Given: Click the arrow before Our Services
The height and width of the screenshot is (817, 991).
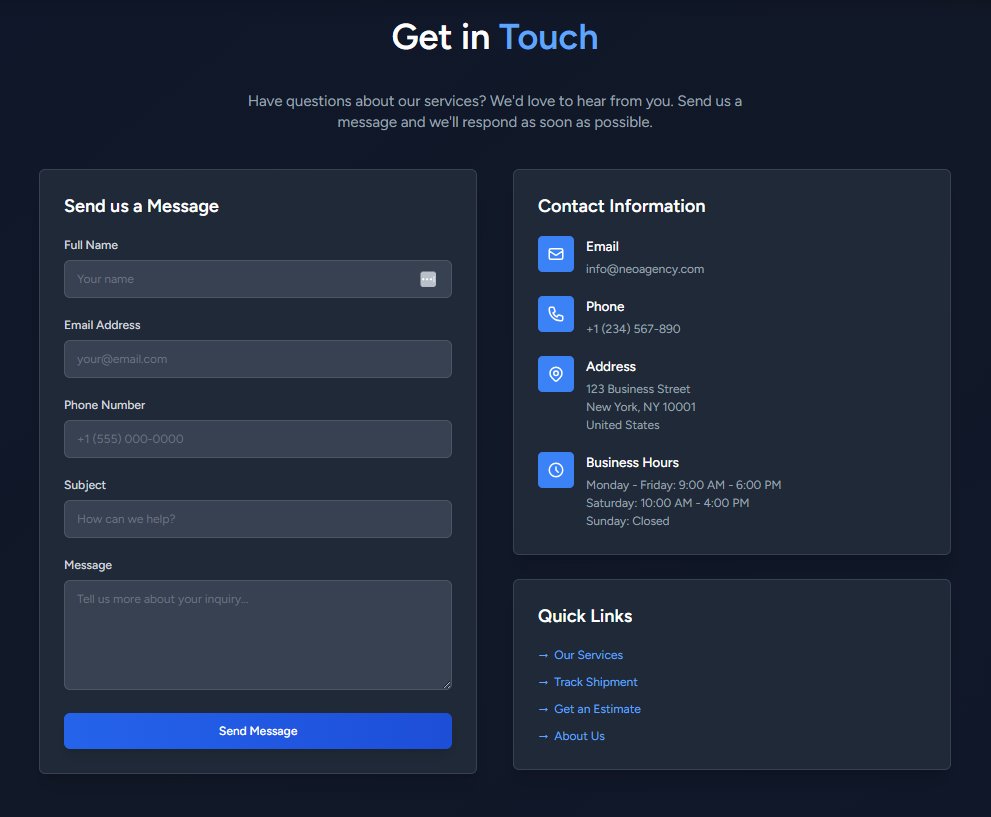Looking at the screenshot, I should [x=543, y=655].
